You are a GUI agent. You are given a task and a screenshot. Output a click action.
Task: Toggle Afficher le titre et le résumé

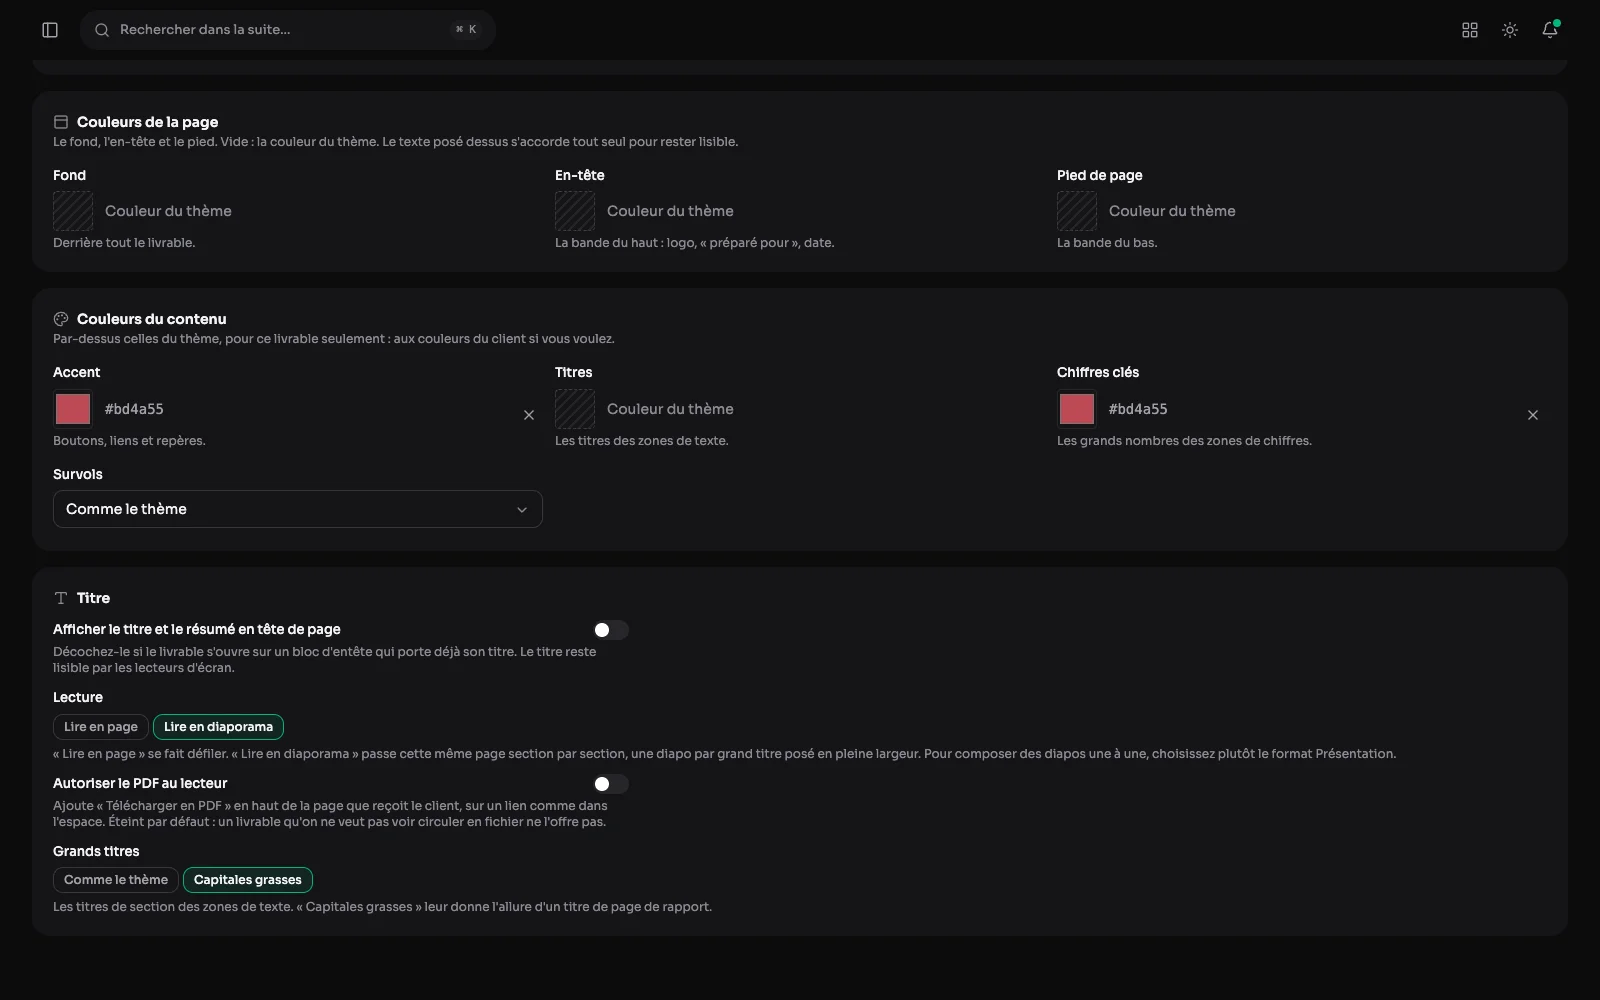pos(611,630)
